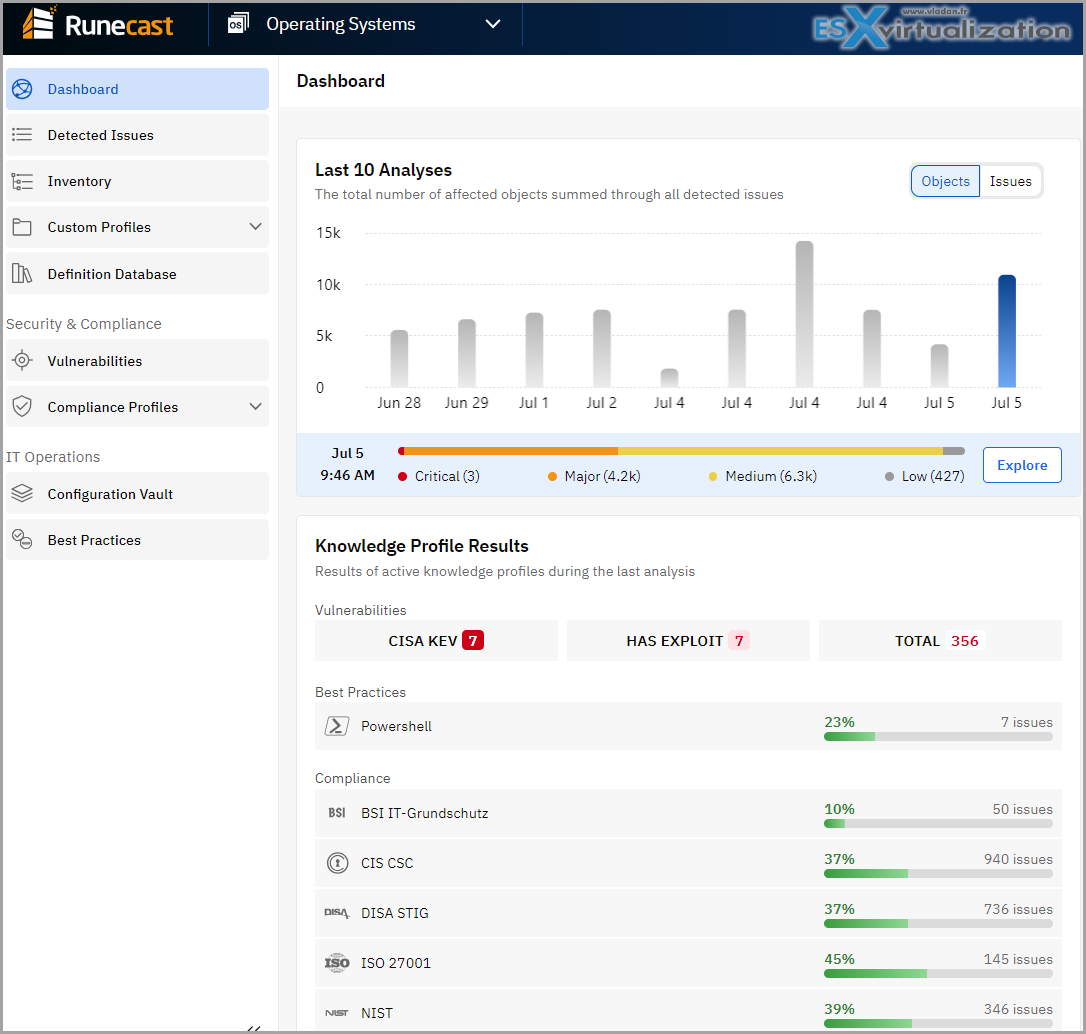Click the 736 issues count

click(x=1018, y=909)
